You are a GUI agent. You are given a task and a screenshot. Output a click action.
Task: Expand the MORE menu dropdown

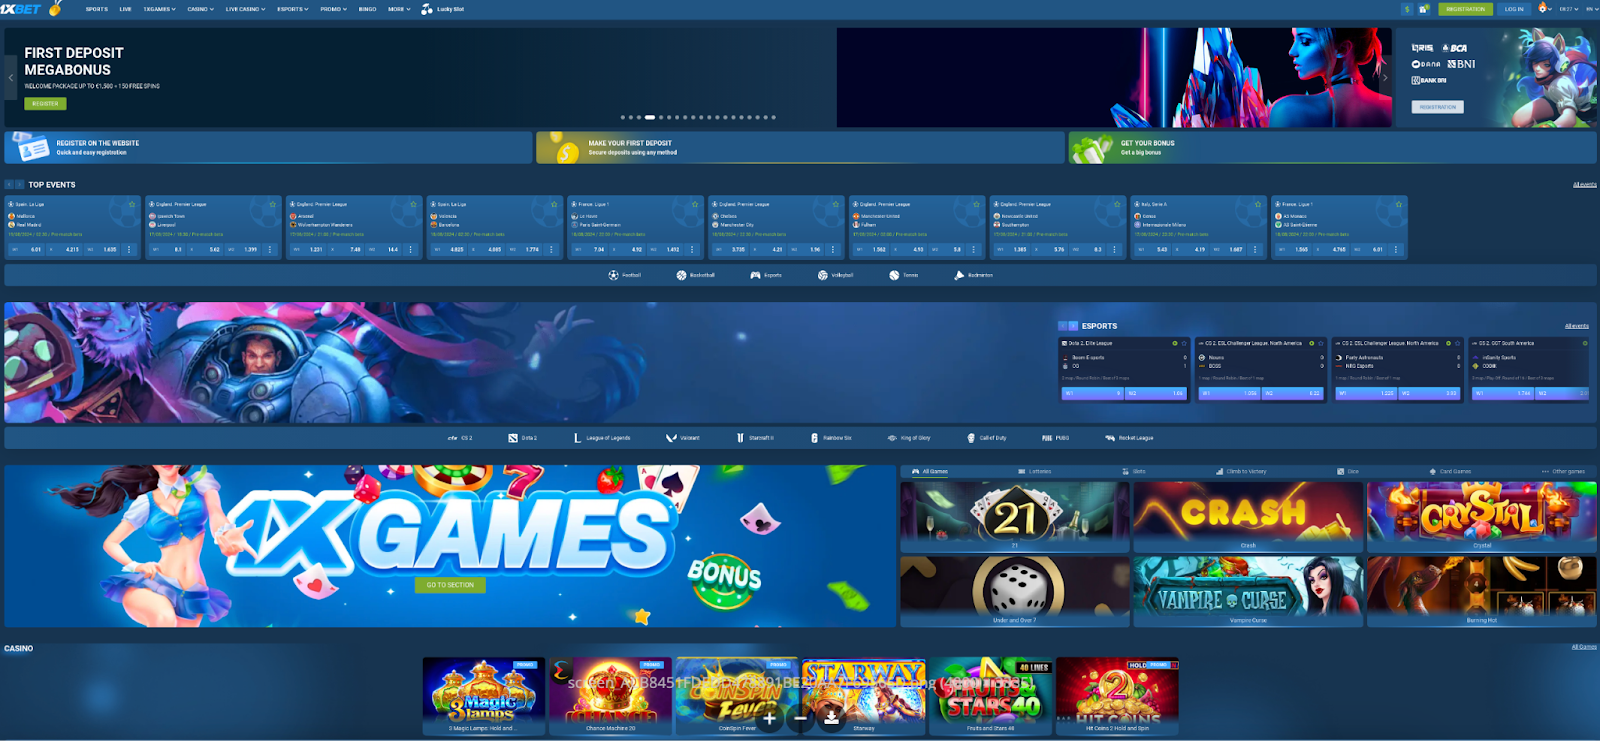(399, 9)
